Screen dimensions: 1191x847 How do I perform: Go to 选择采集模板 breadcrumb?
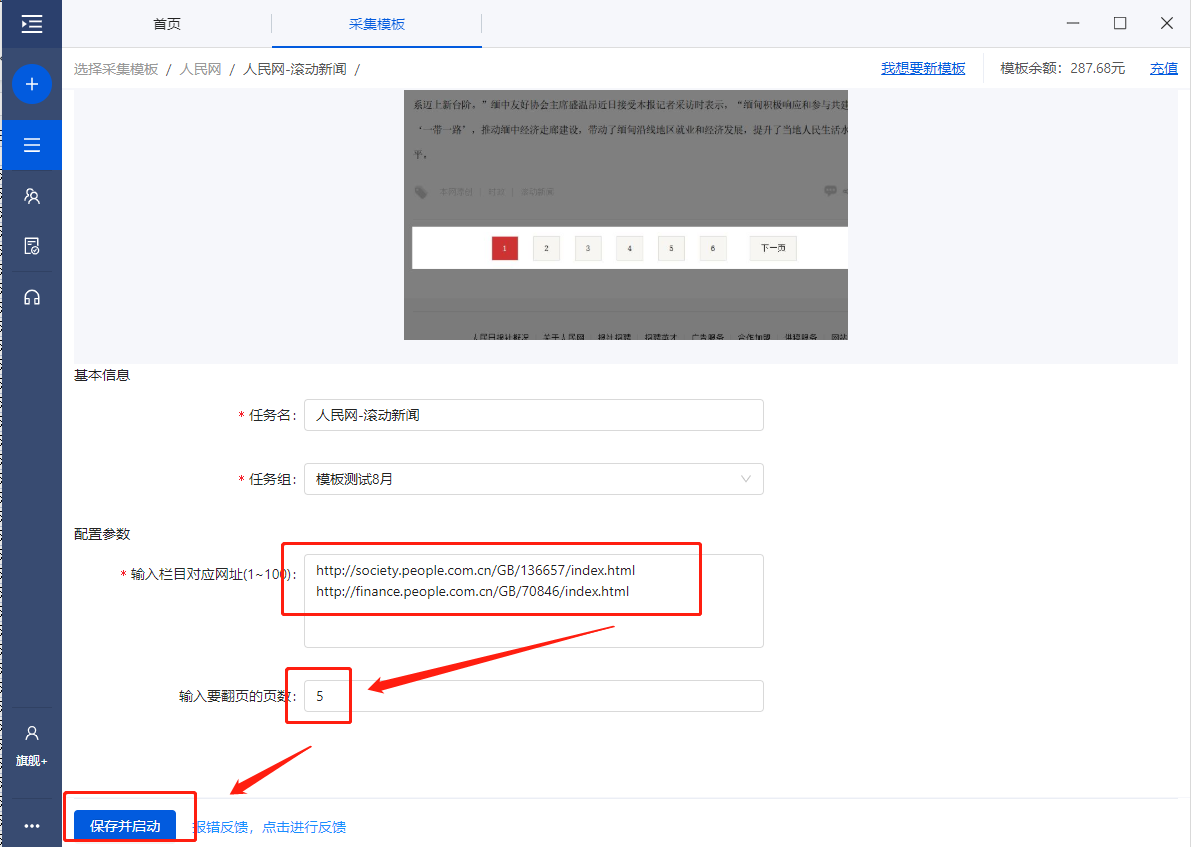(x=116, y=69)
